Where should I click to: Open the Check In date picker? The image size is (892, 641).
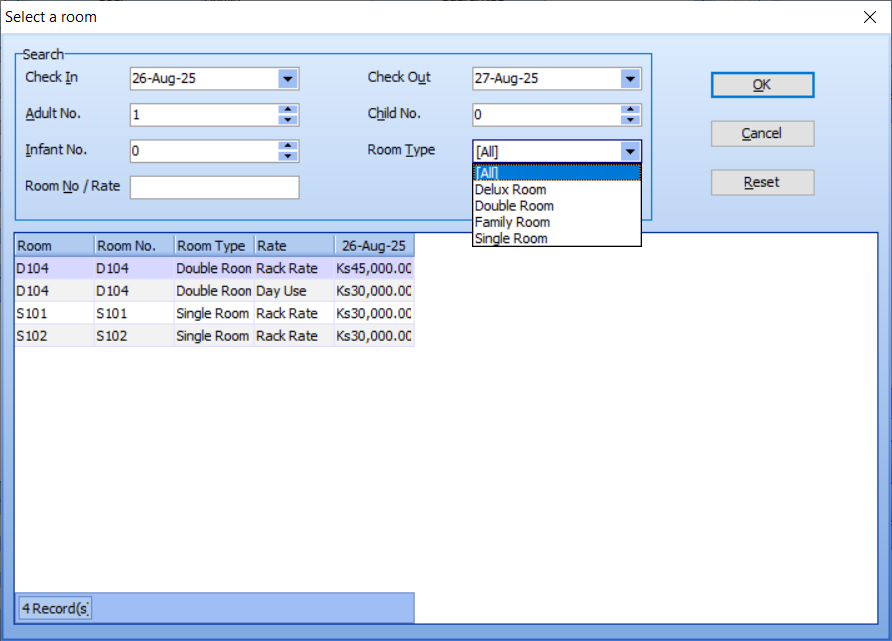tap(289, 78)
